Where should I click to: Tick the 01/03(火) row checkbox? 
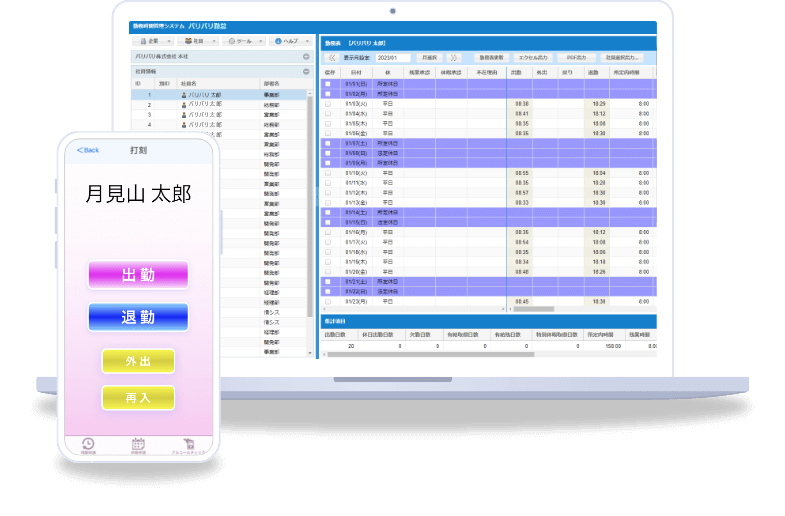(x=328, y=104)
